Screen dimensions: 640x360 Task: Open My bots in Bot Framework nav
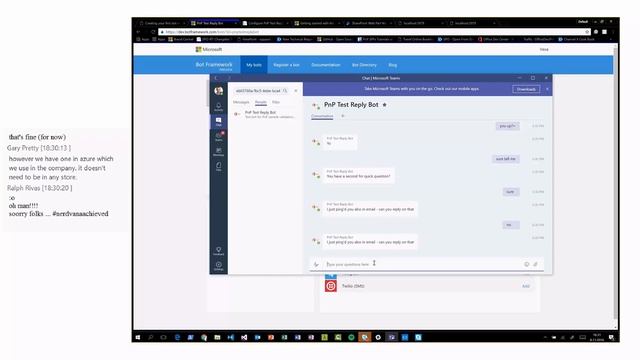pos(254,65)
